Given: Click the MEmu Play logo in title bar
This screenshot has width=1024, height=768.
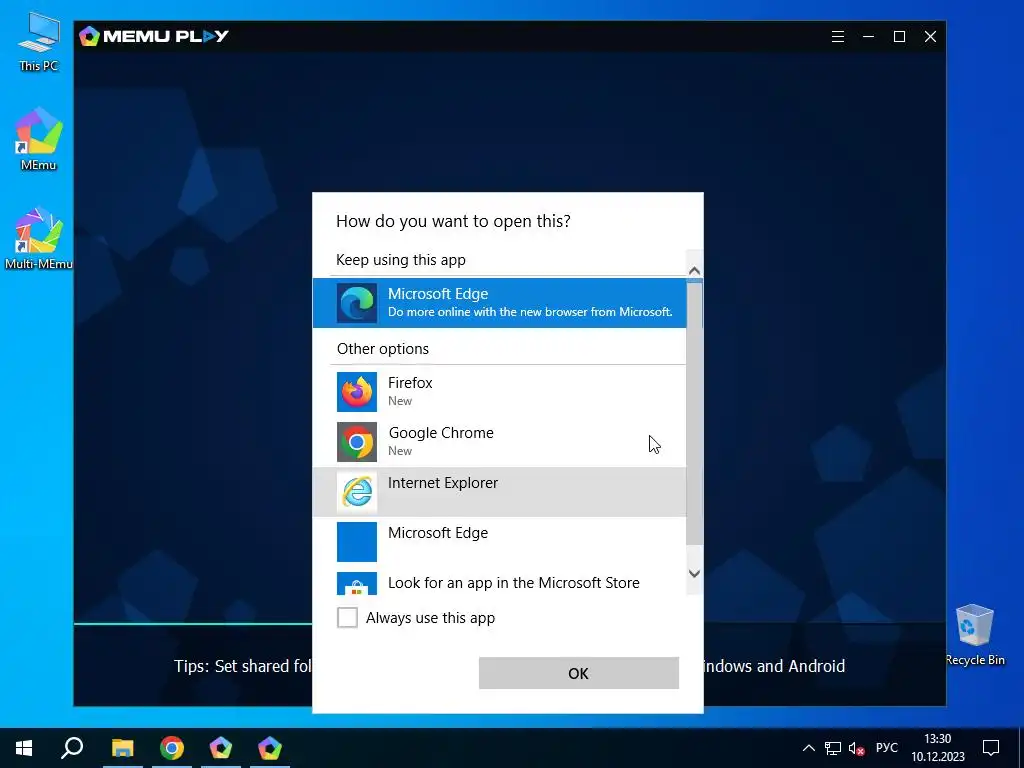Looking at the screenshot, I should click(x=154, y=36).
